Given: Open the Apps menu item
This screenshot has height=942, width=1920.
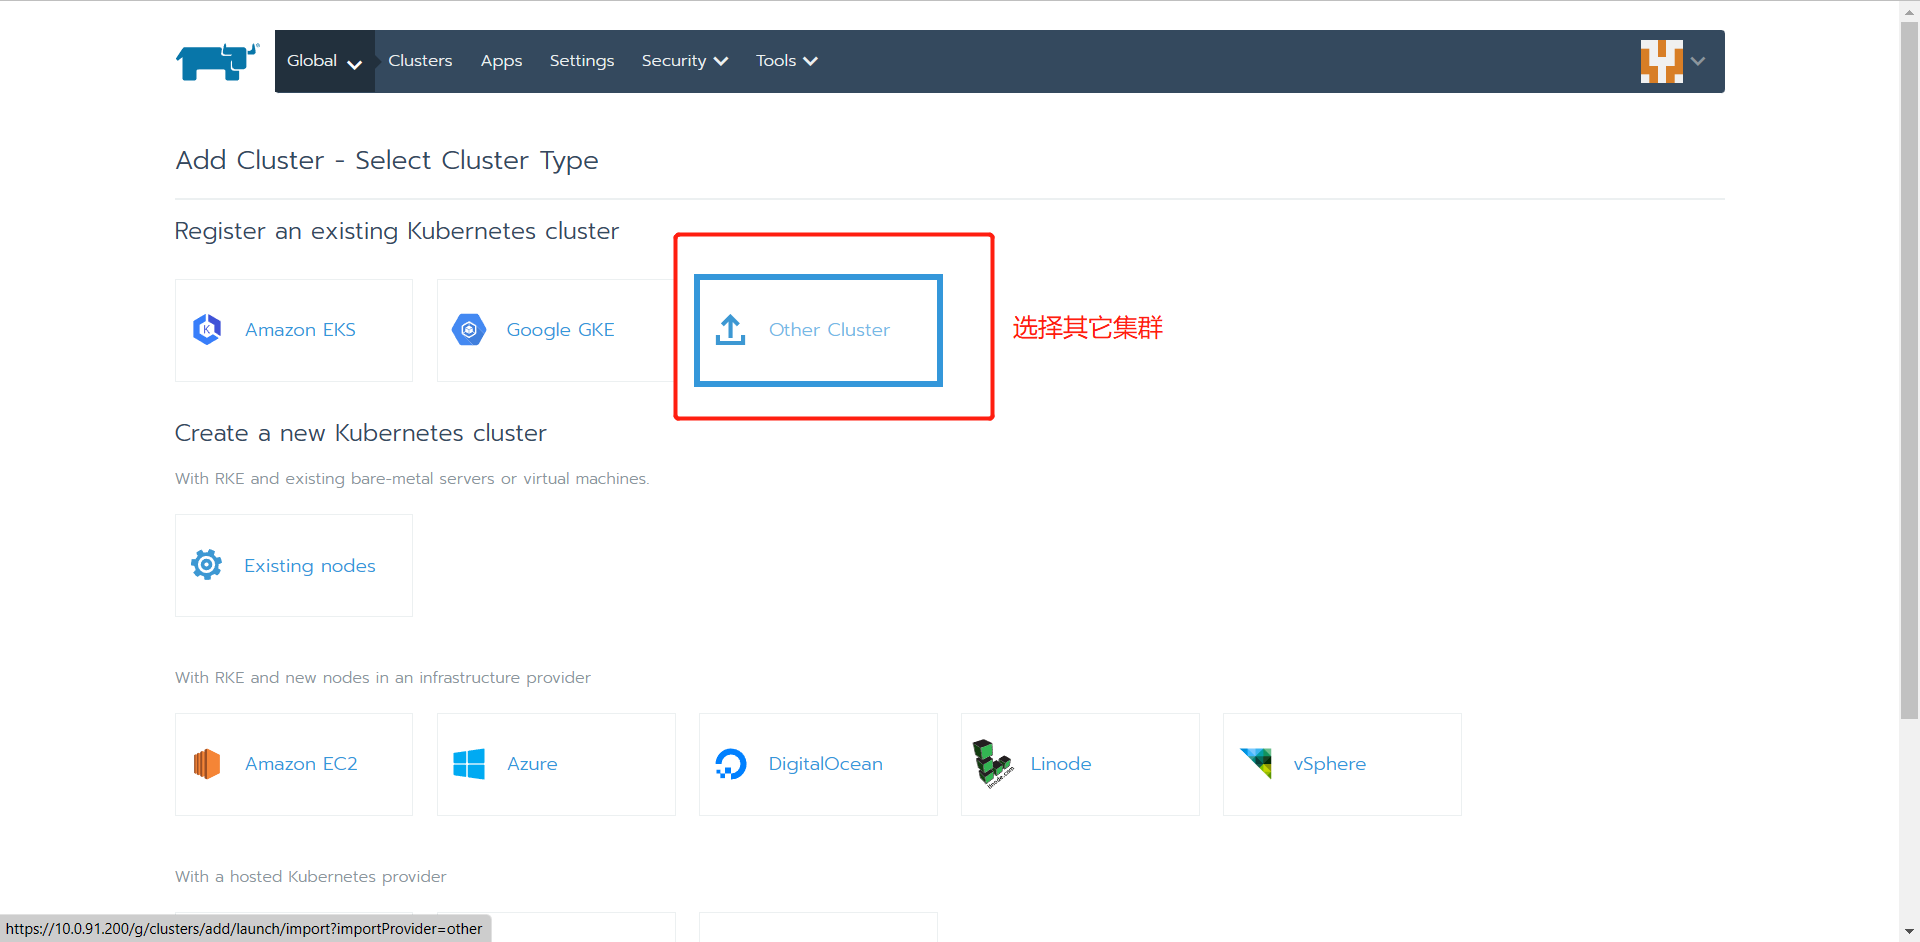Looking at the screenshot, I should [501, 60].
